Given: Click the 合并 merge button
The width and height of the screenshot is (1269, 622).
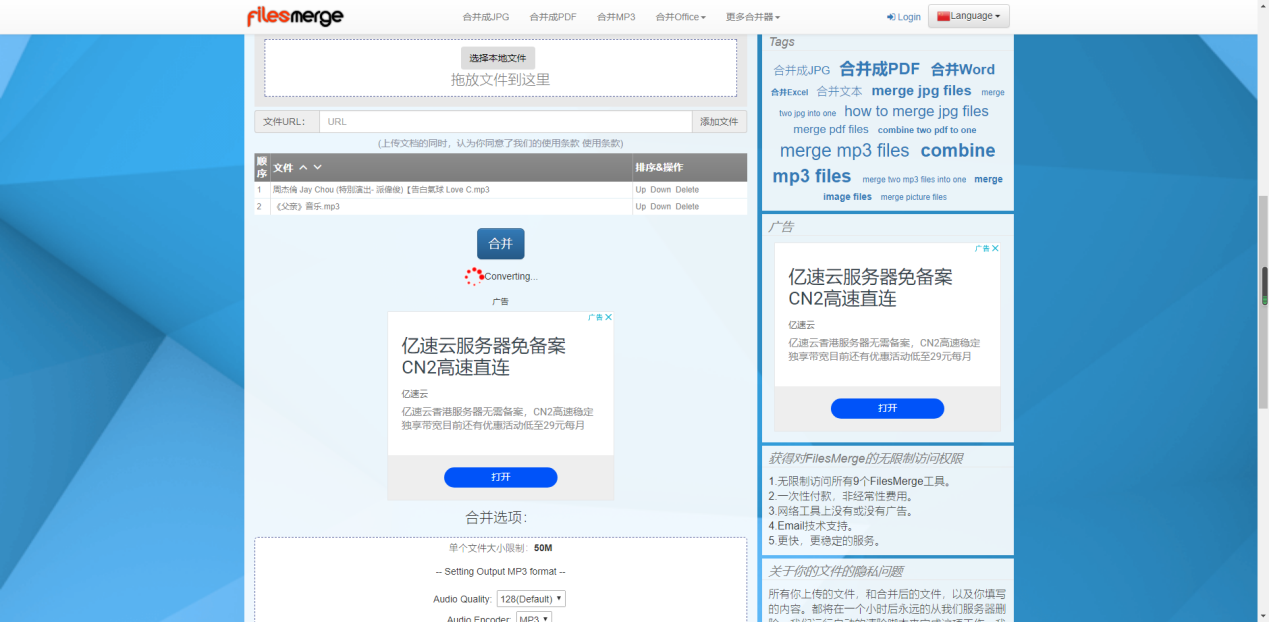Looking at the screenshot, I should [x=500, y=244].
